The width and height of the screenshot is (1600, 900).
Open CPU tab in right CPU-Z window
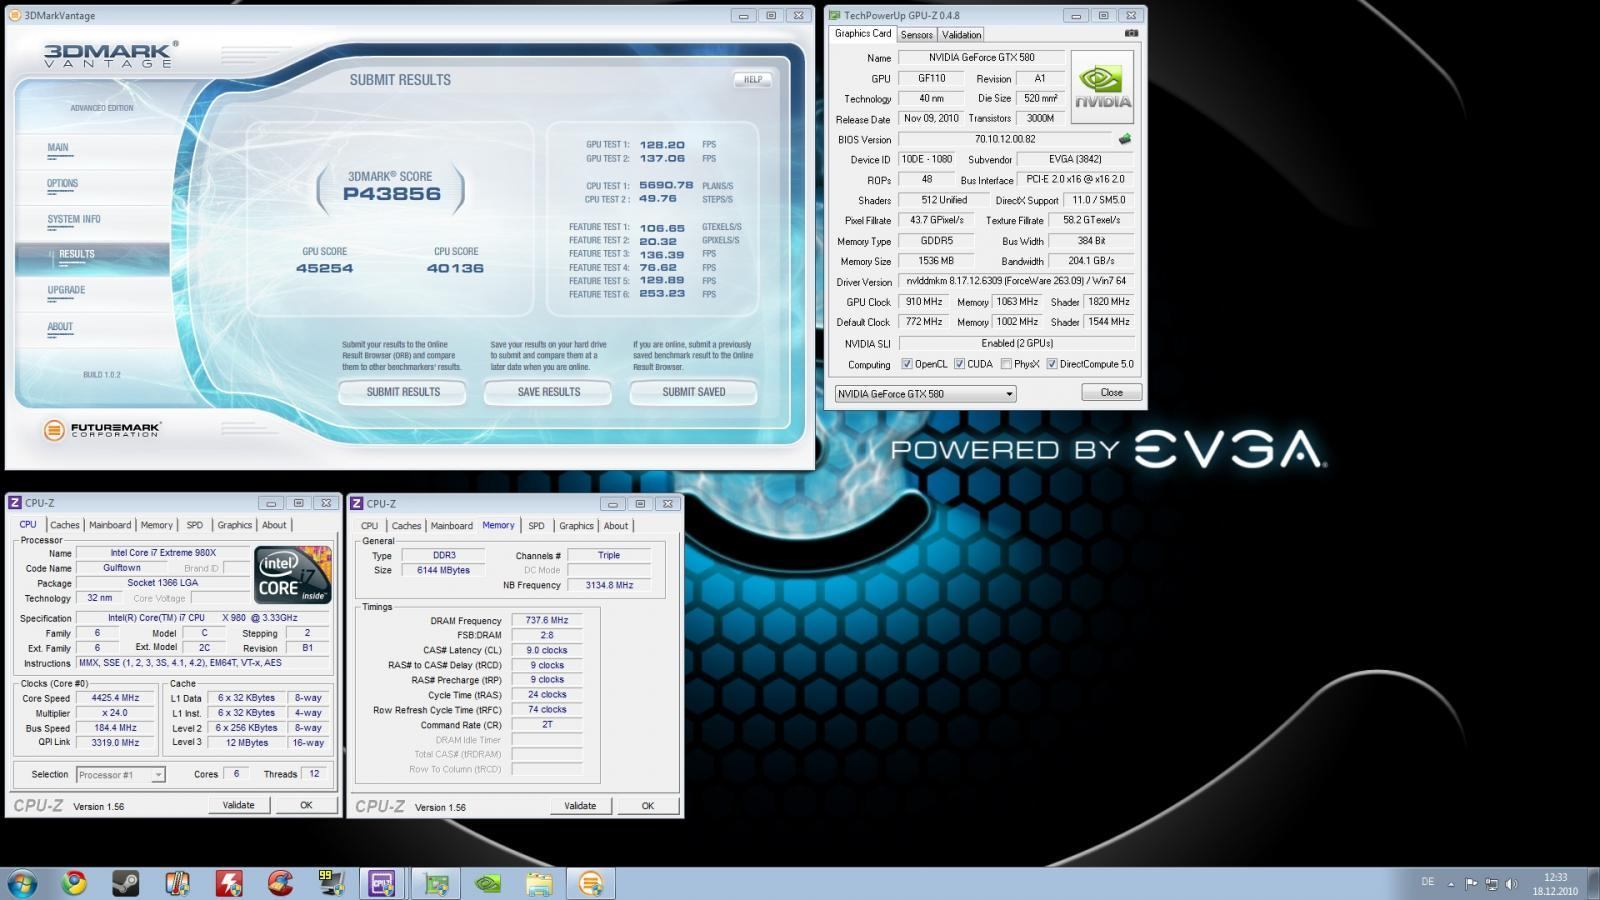[369, 526]
